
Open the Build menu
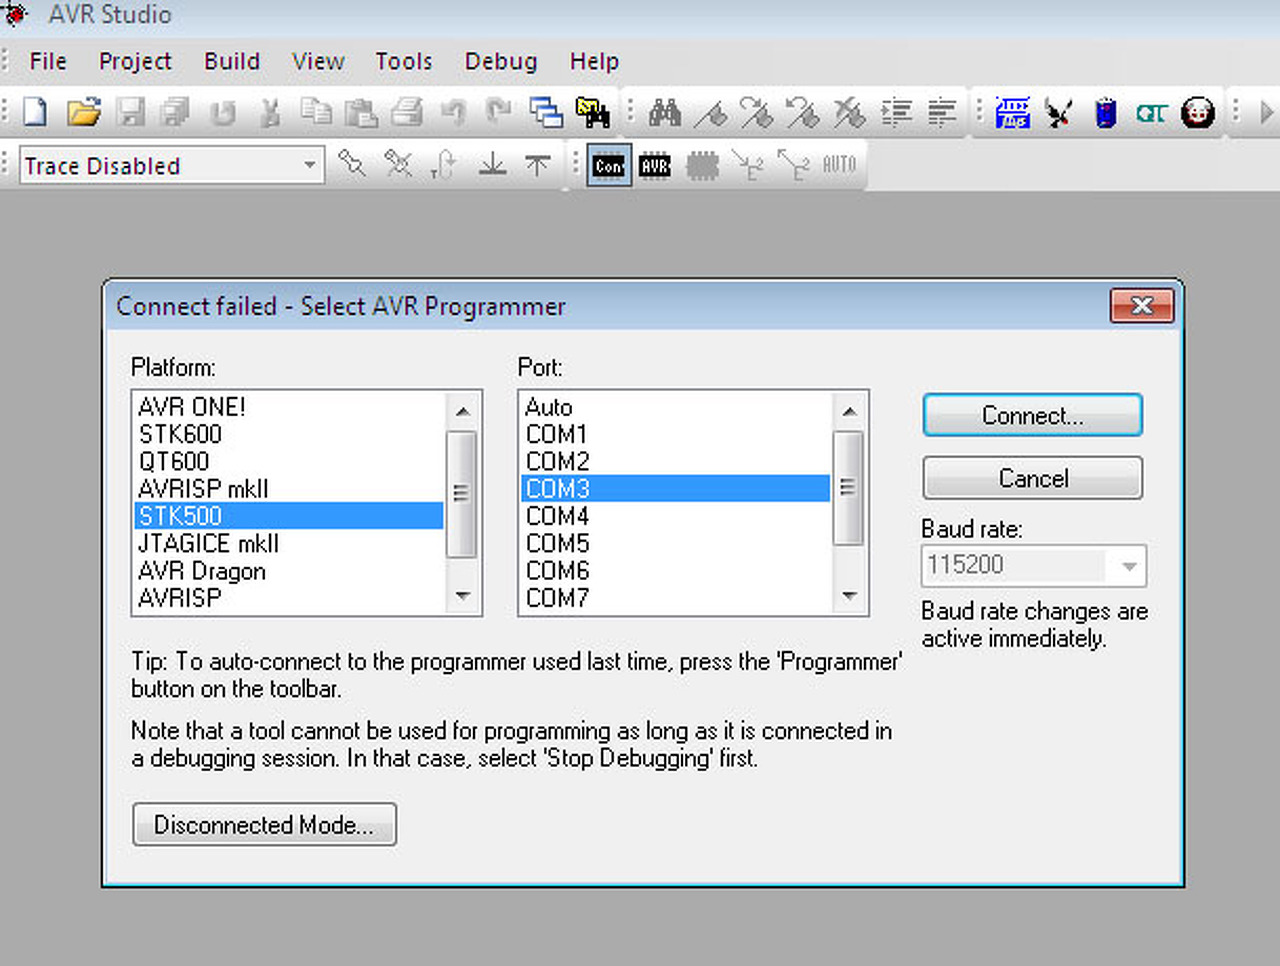click(232, 61)
